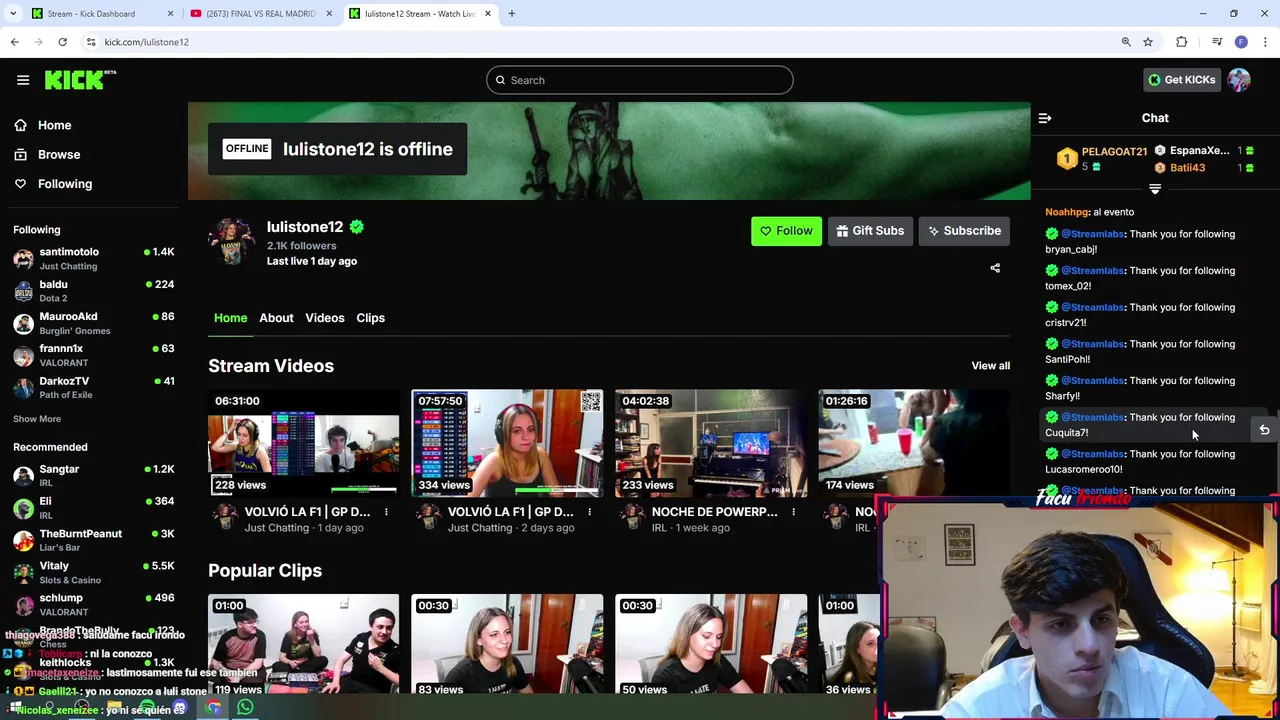Open baldu channel in Following list
The image size is (1280, 720).
click(x=94, y=291)
